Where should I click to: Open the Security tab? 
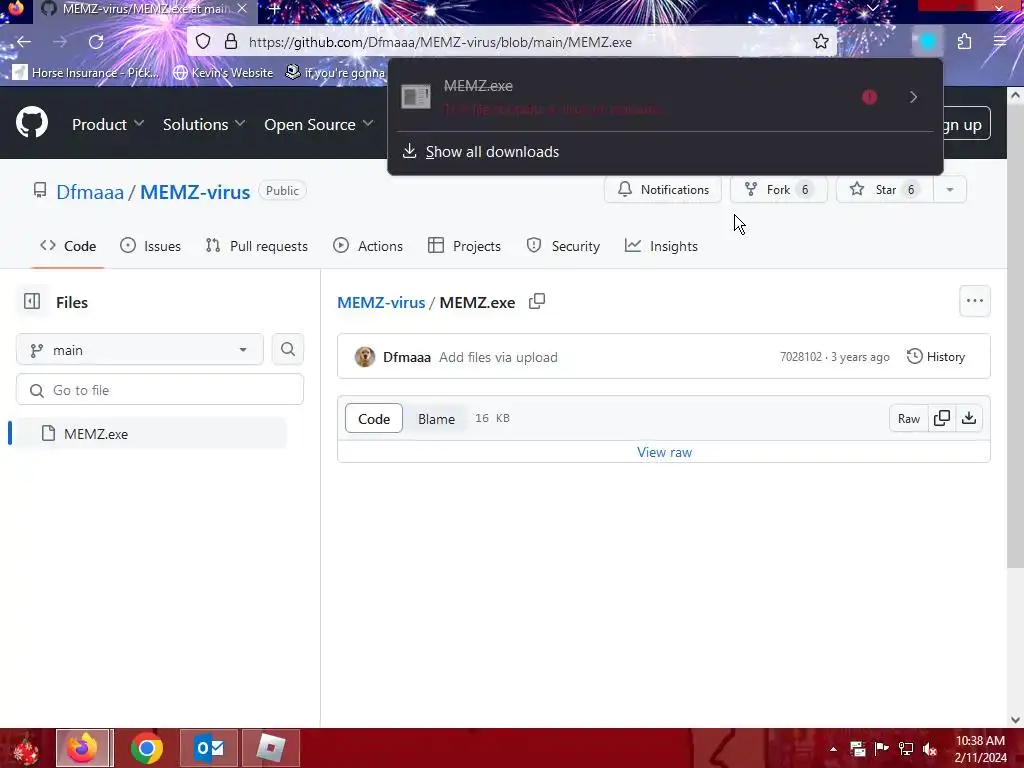tap(563, 246)
